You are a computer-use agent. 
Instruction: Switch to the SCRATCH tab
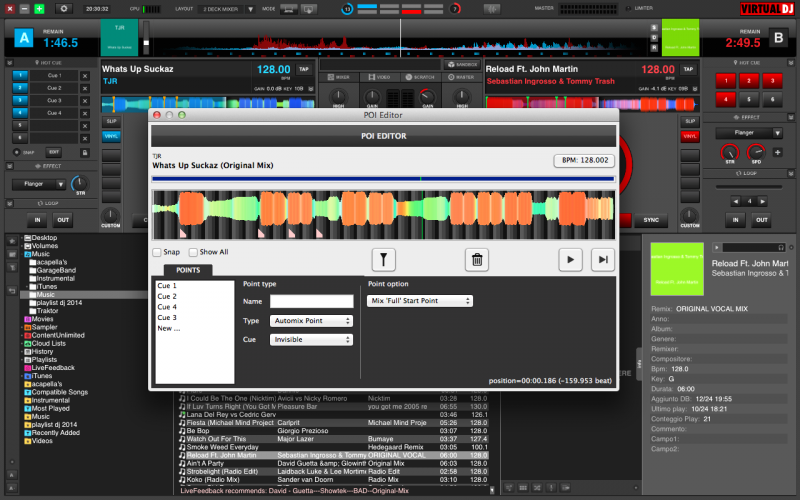420,77
